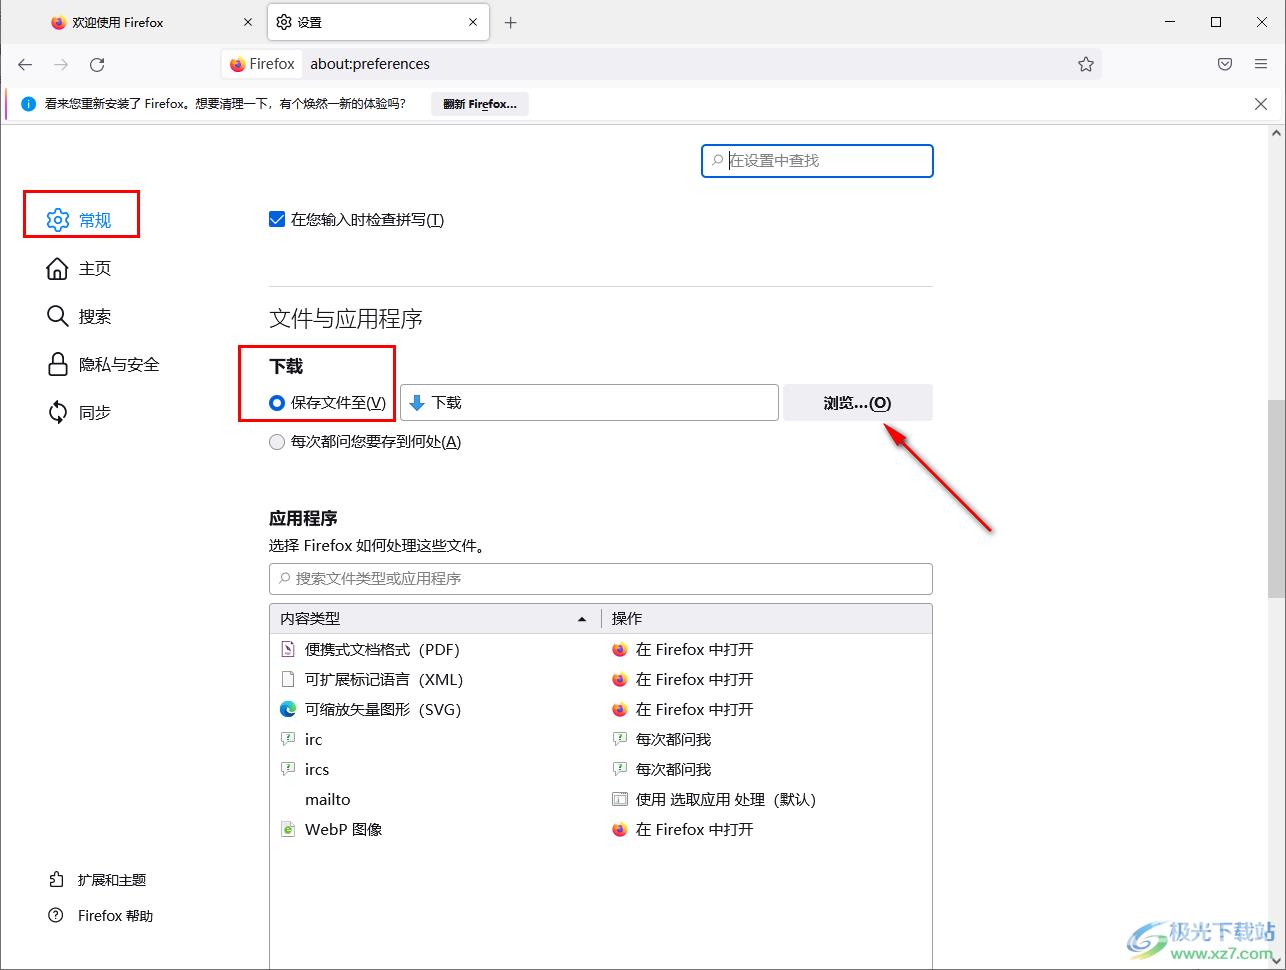Click the WebP image file icon
The height and width of the screenshot is (970, 1286).
288,829
